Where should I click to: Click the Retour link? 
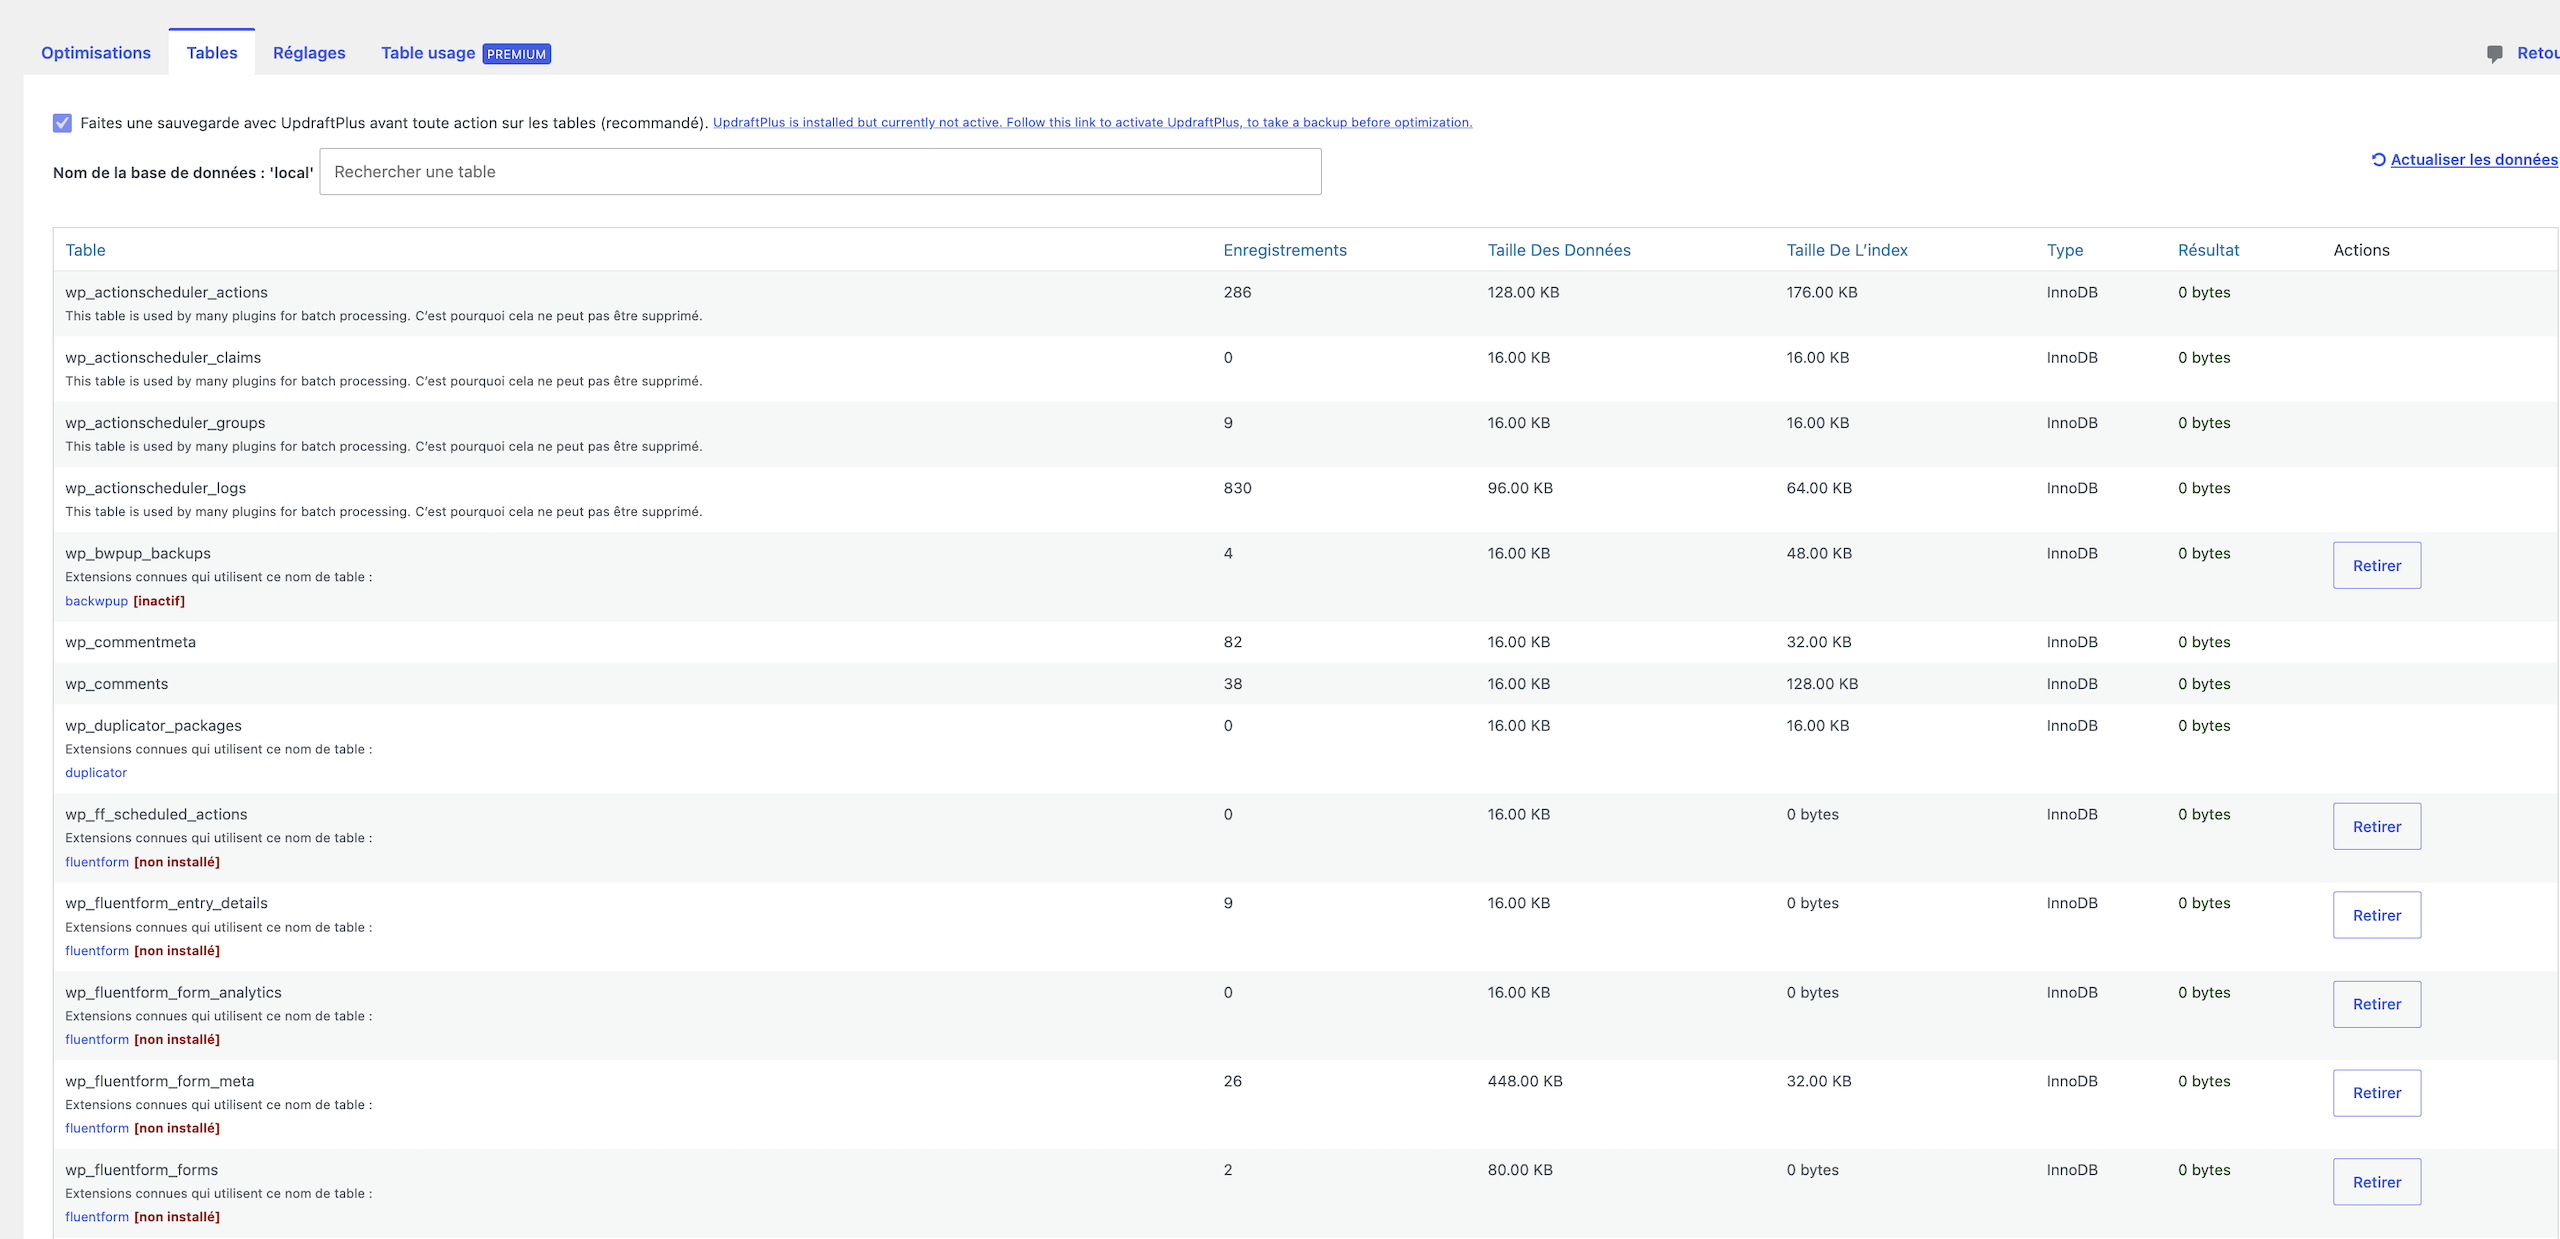(2538, 53)
